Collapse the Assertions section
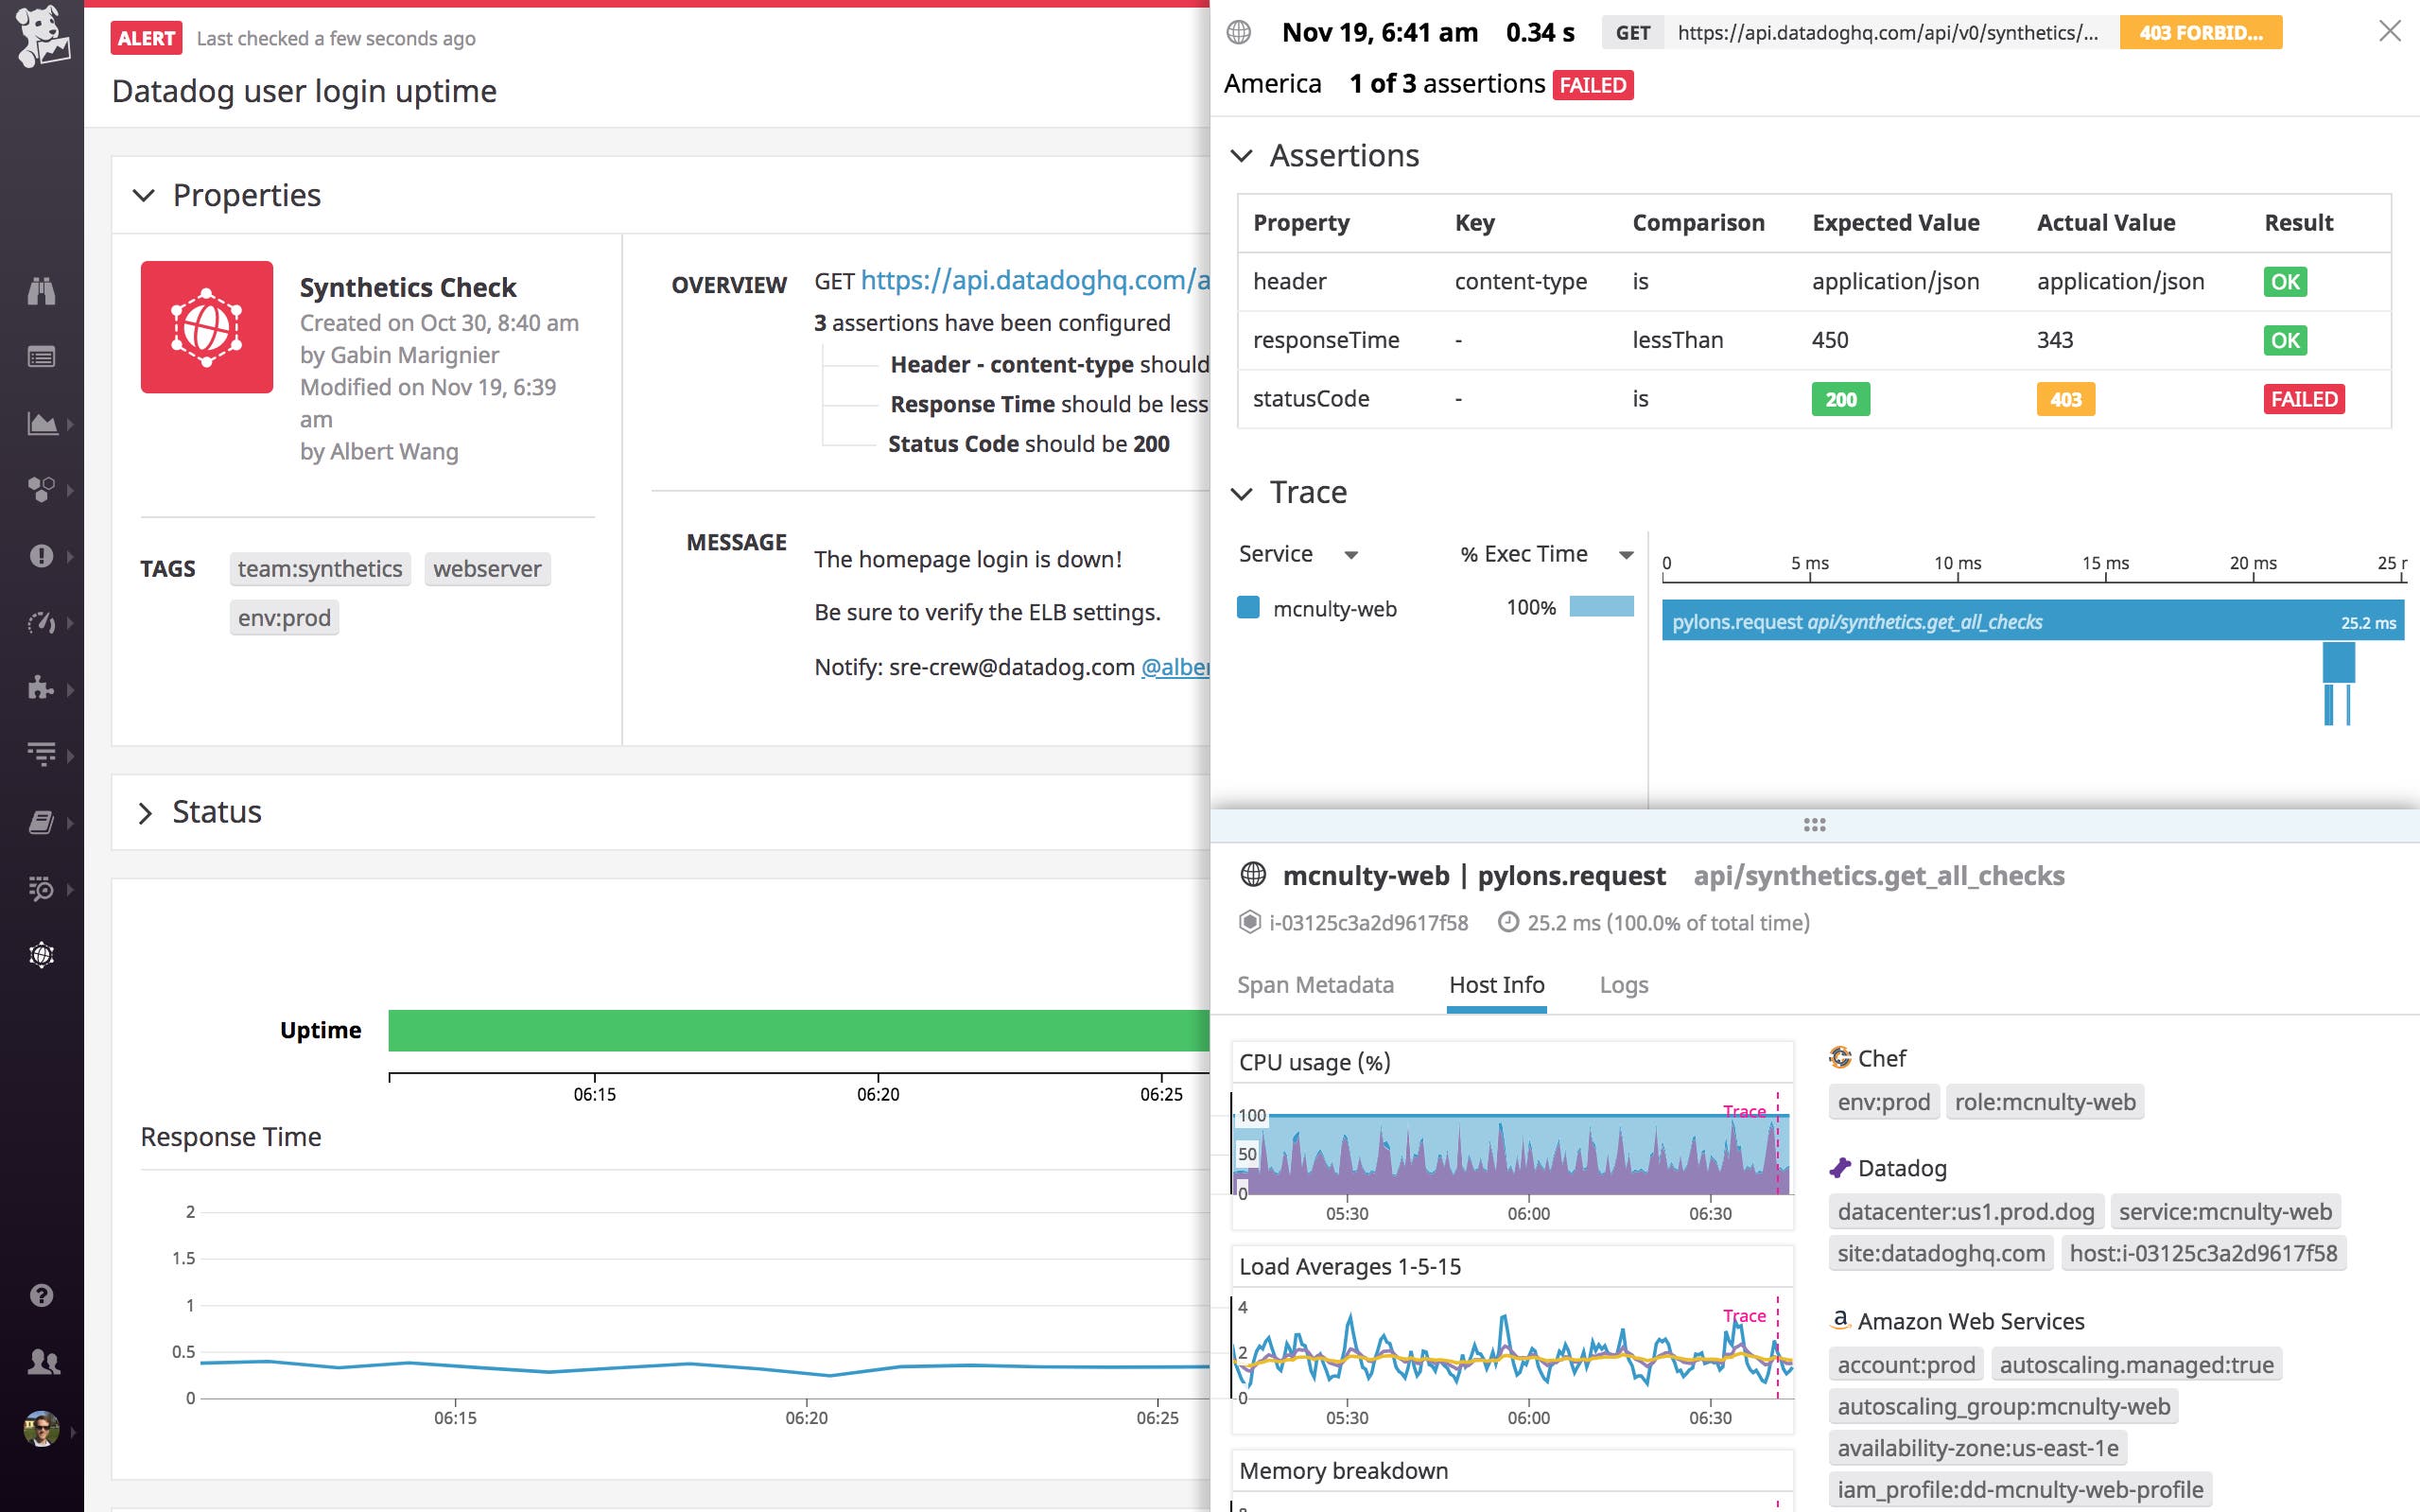The height and width of the screenshot is (1512, 2420). tap(1243, 156)
